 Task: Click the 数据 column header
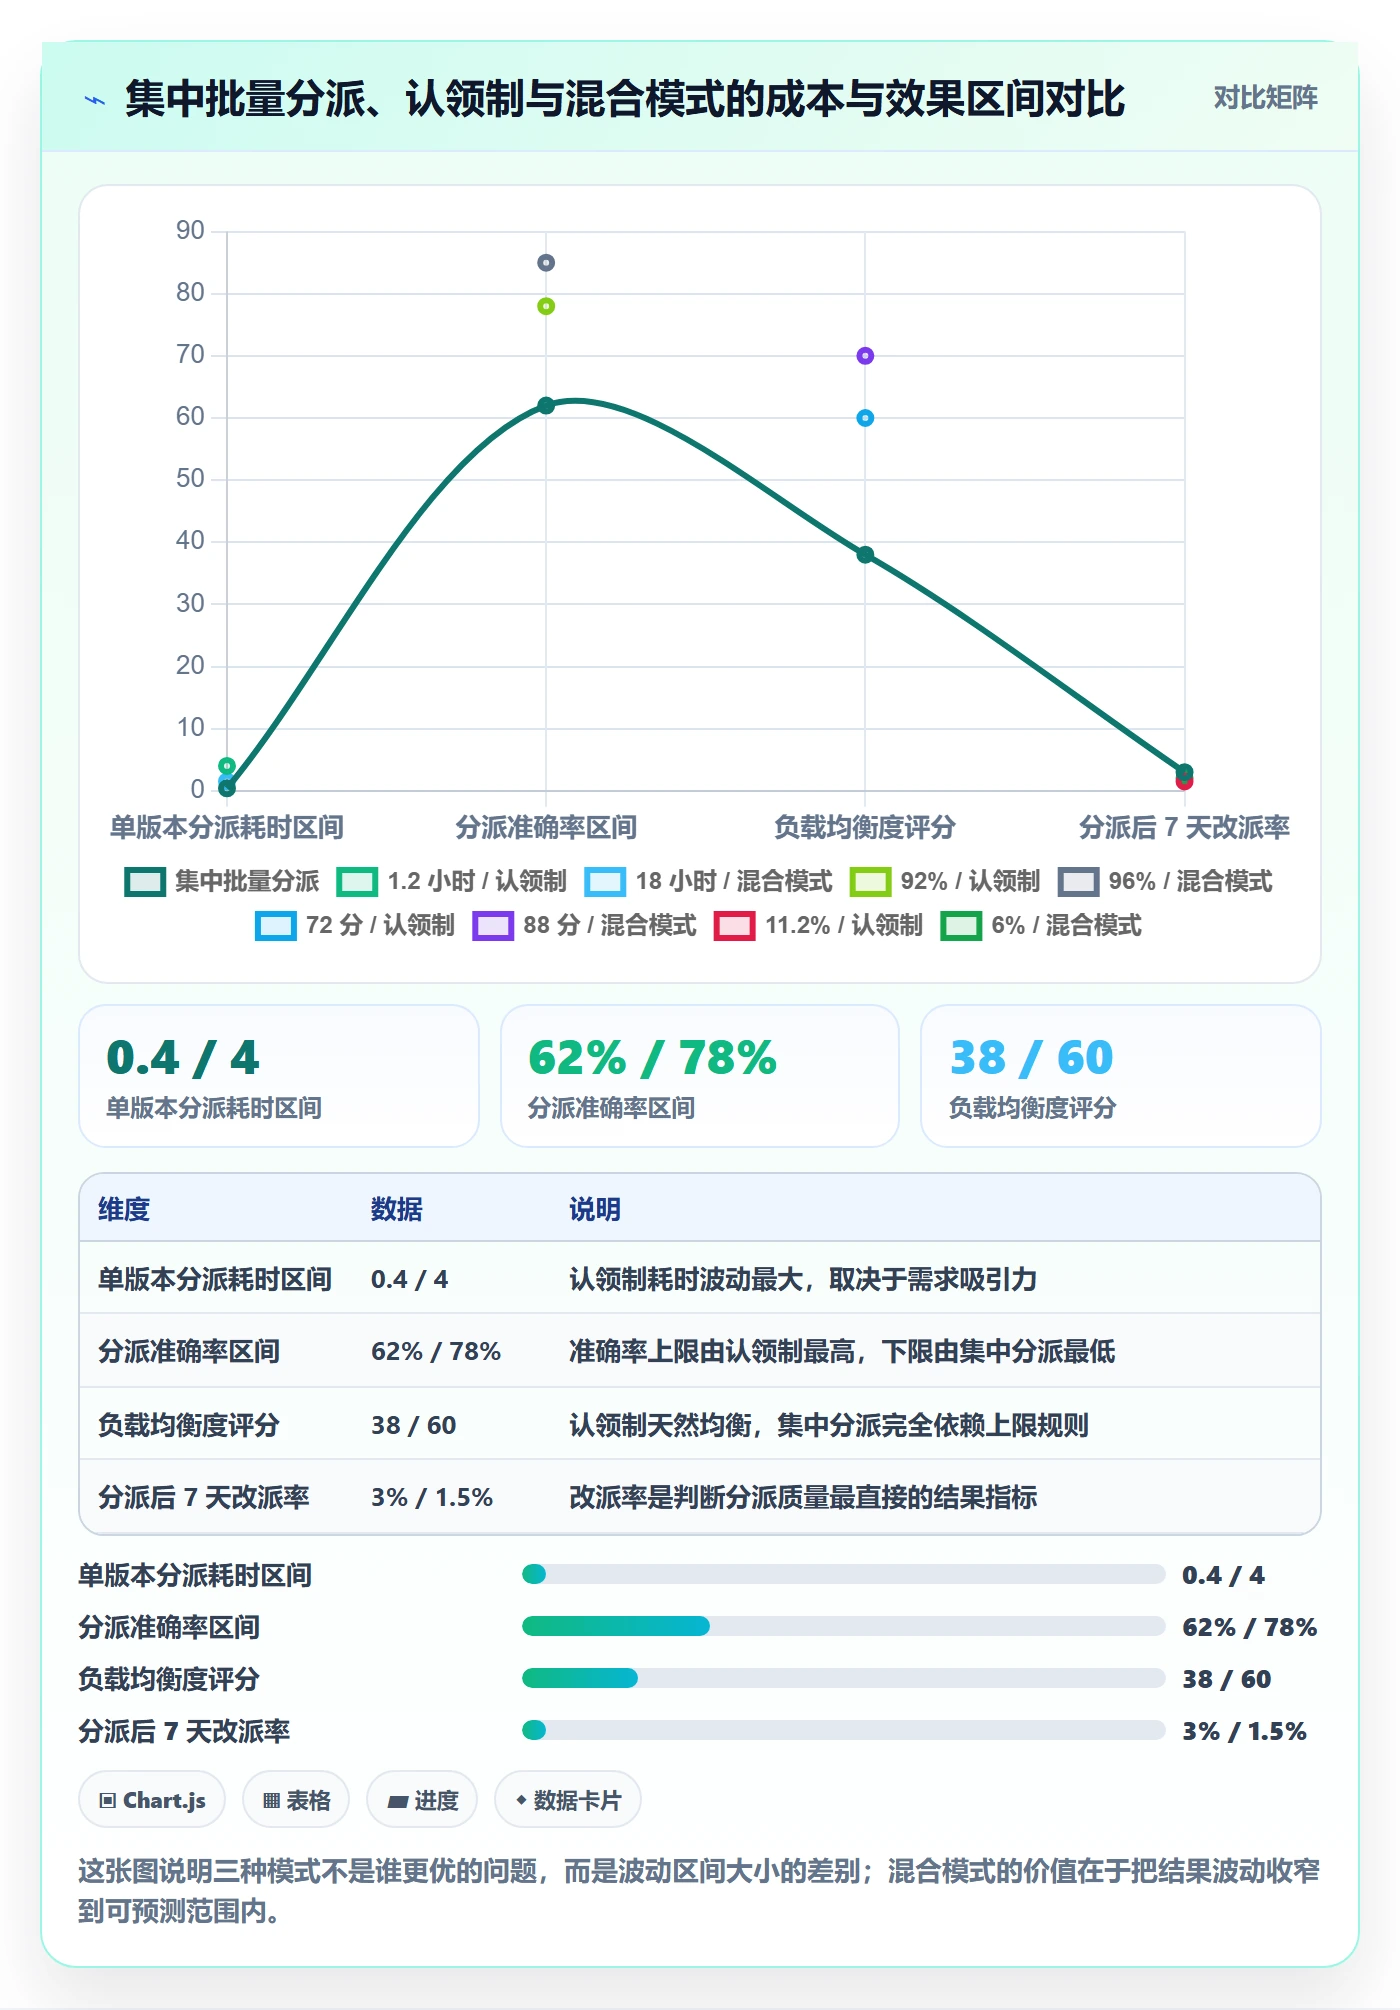[x=397, y=1209]
